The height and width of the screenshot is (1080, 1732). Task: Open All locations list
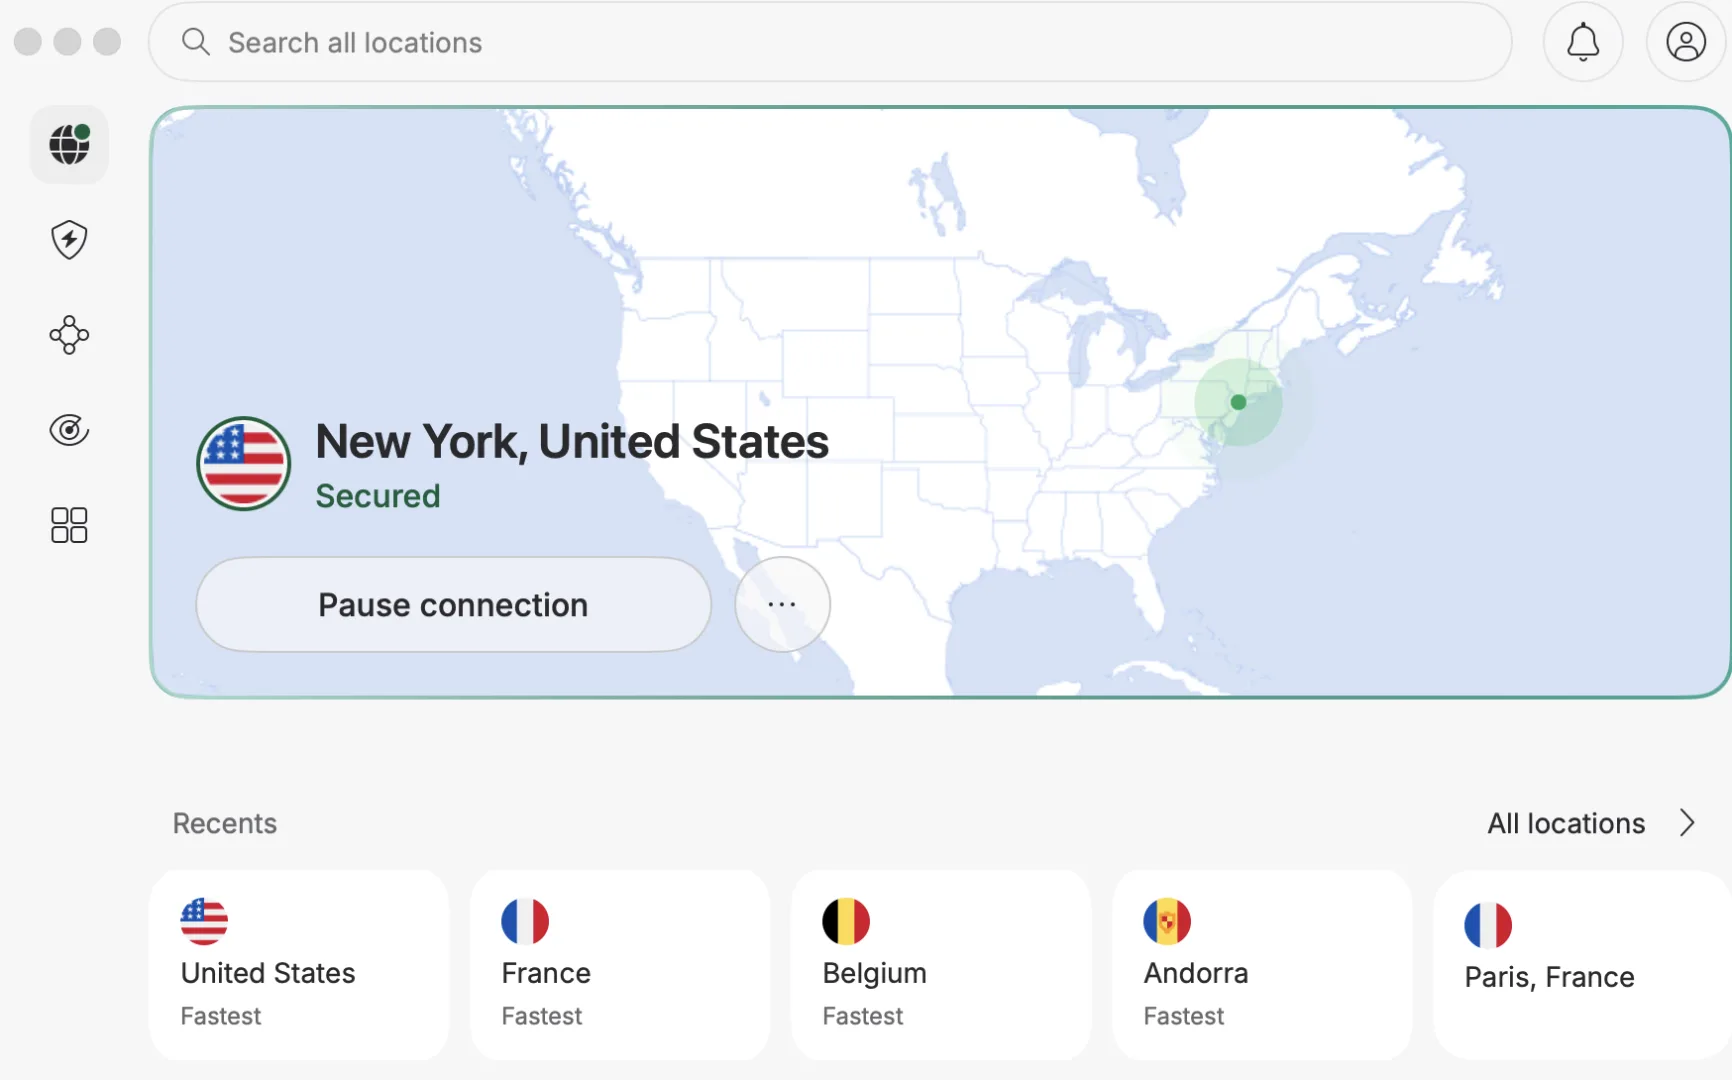[1565, 823]
